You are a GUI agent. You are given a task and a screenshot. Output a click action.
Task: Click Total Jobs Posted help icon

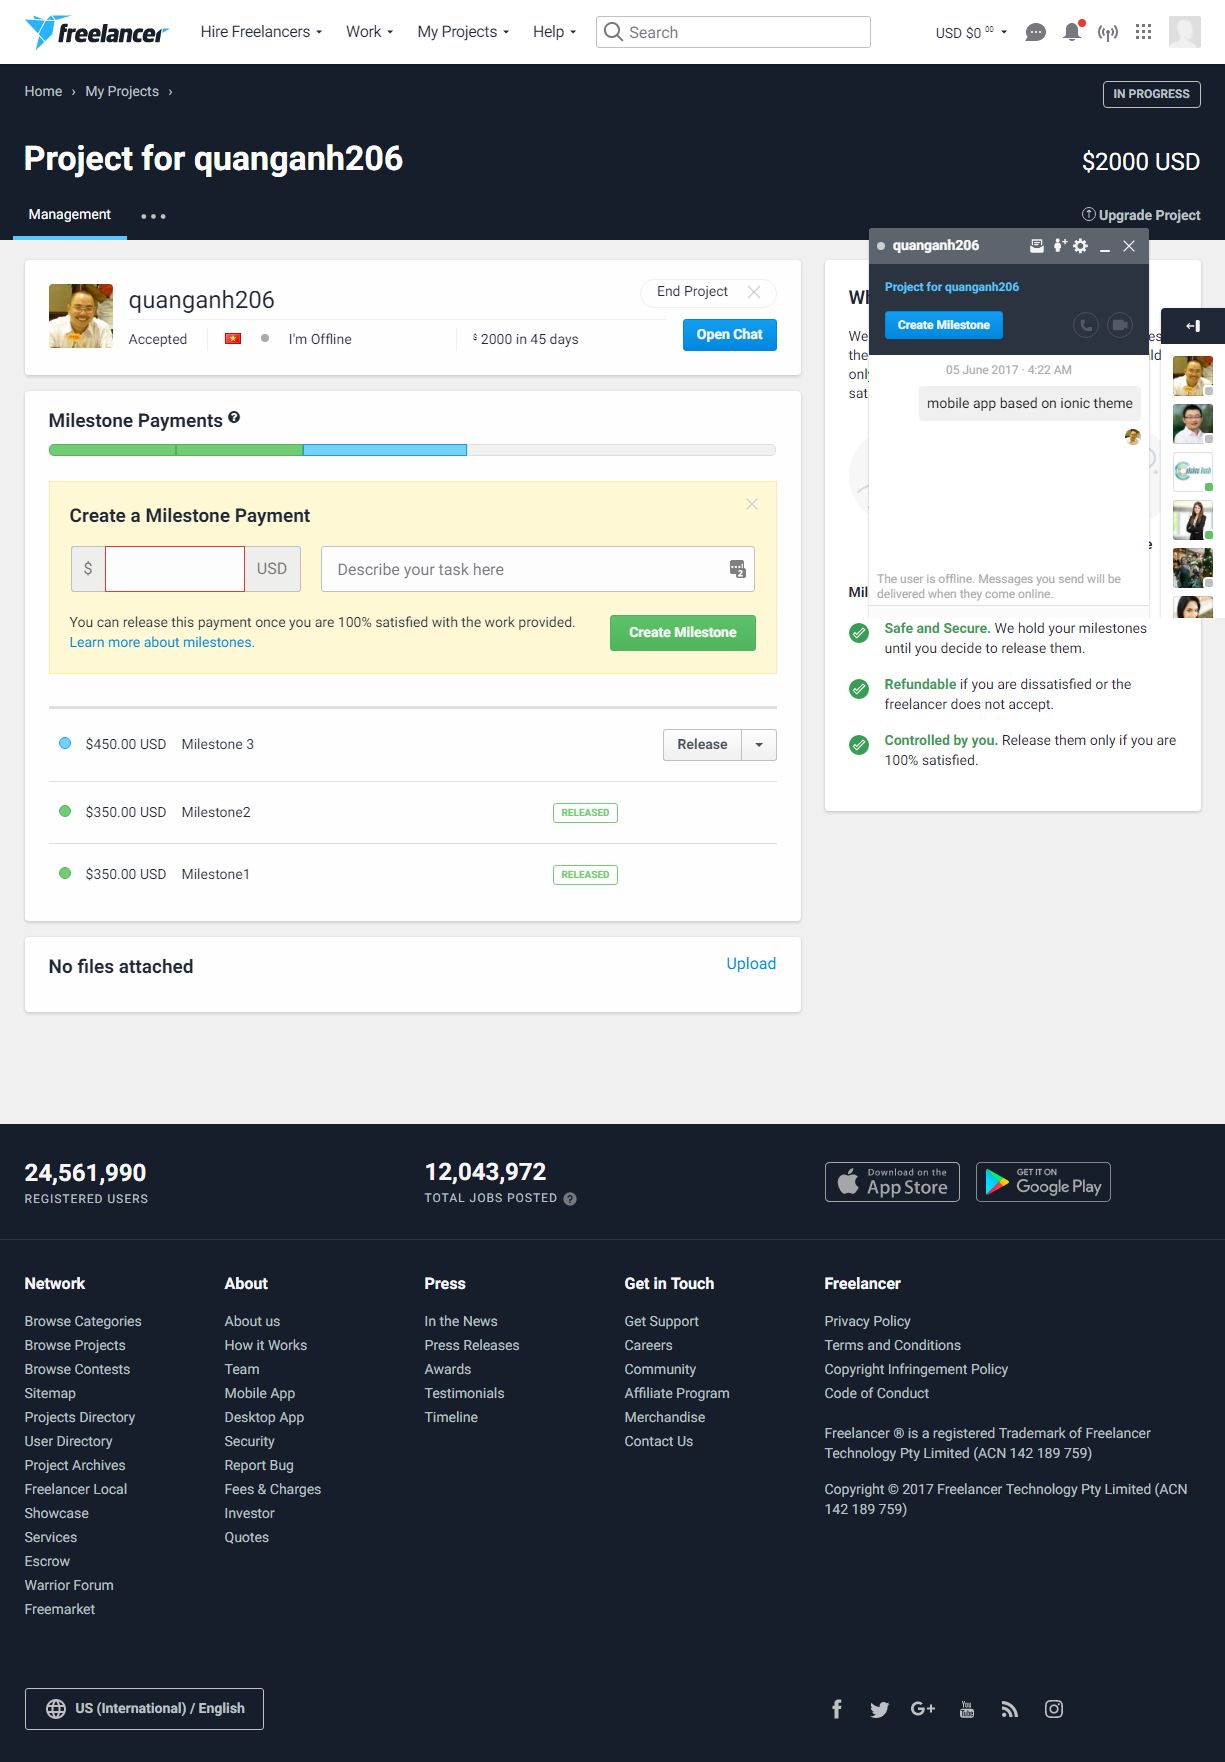[x=570, y=1199]
